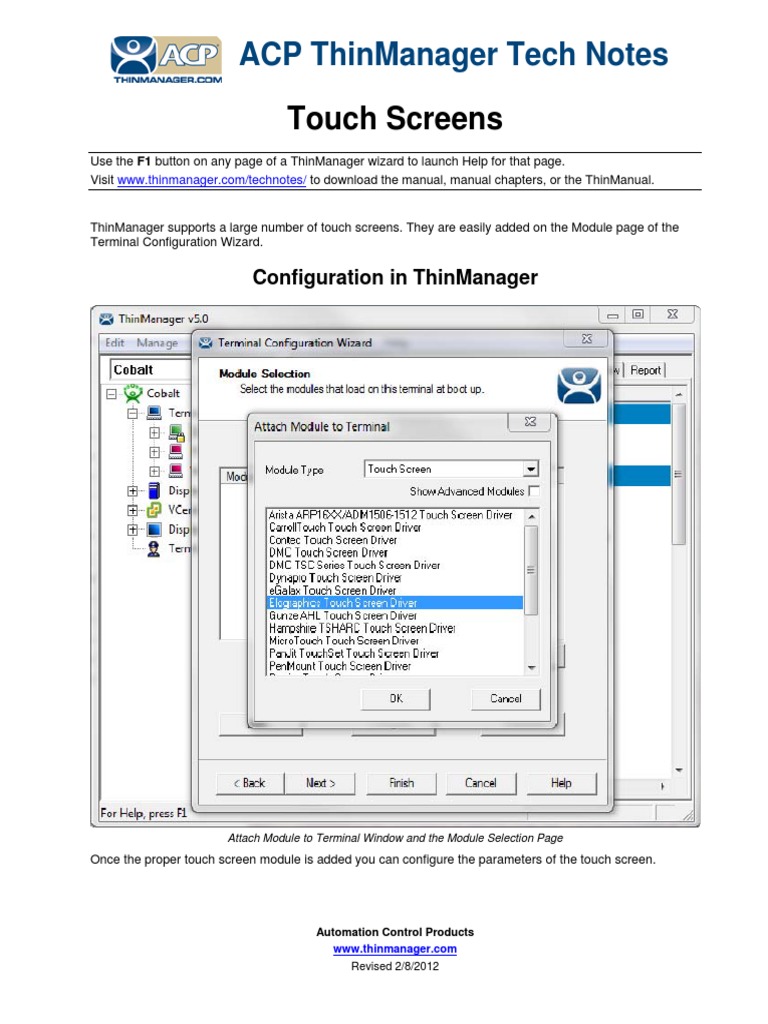Click OK in Attach Module dialog
Image resolution: width=768 pixels, height=1024 pixels.
396,699
